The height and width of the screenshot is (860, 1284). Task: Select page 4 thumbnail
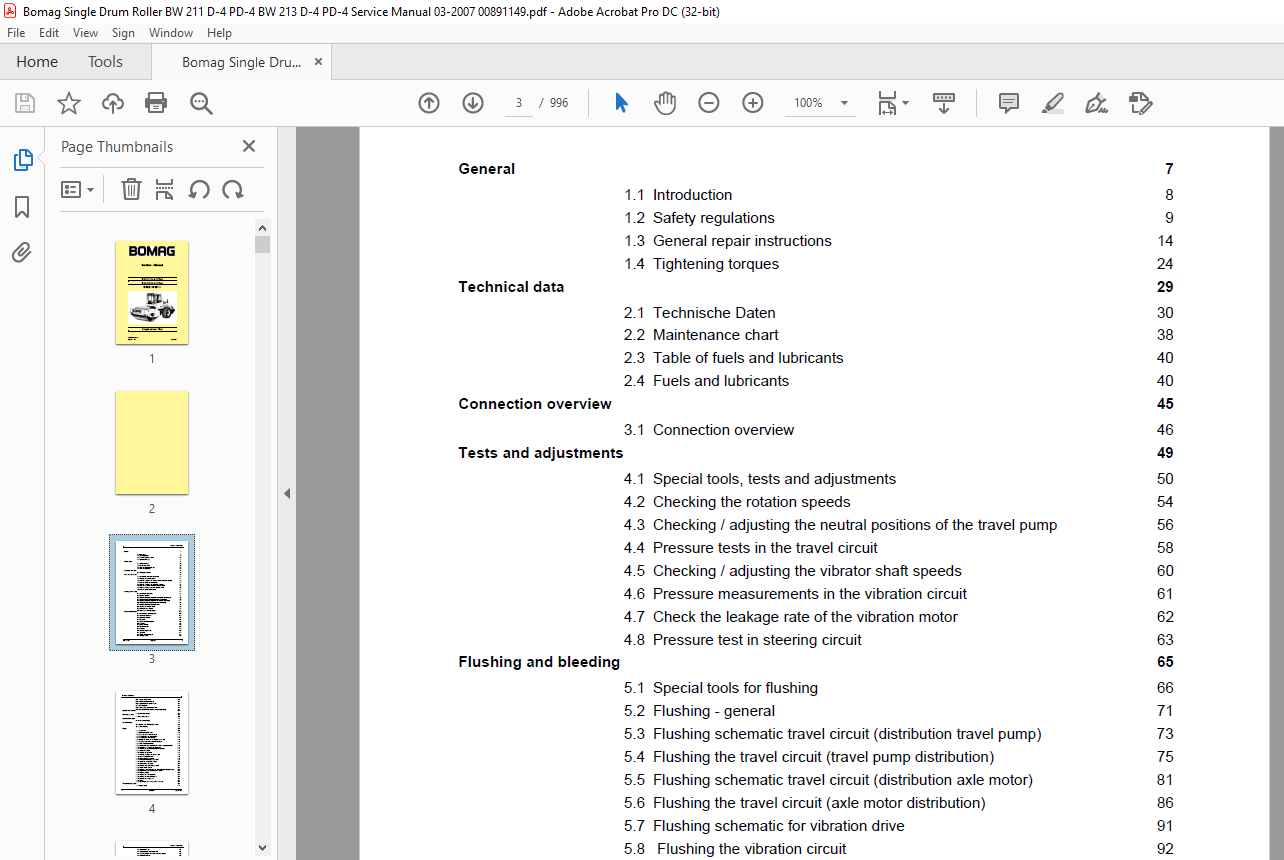(152, 742)
